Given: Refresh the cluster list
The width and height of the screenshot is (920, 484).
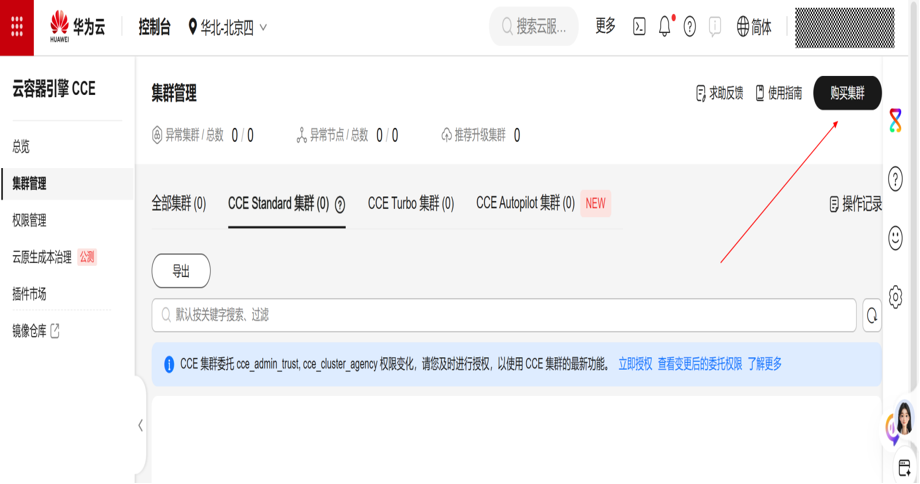Looking at the screenshot, I should point(872,315).
